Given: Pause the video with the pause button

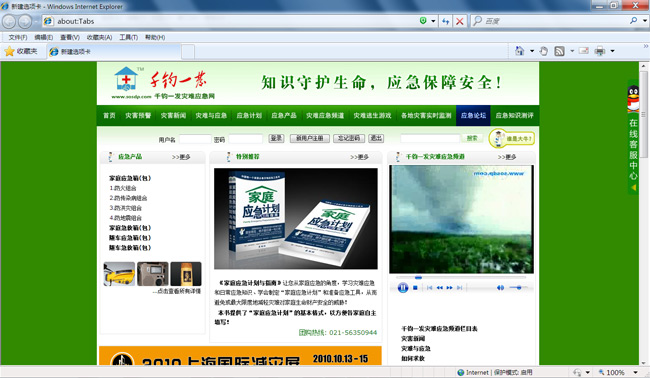Looking at the screenshot, I should point(403,287).
